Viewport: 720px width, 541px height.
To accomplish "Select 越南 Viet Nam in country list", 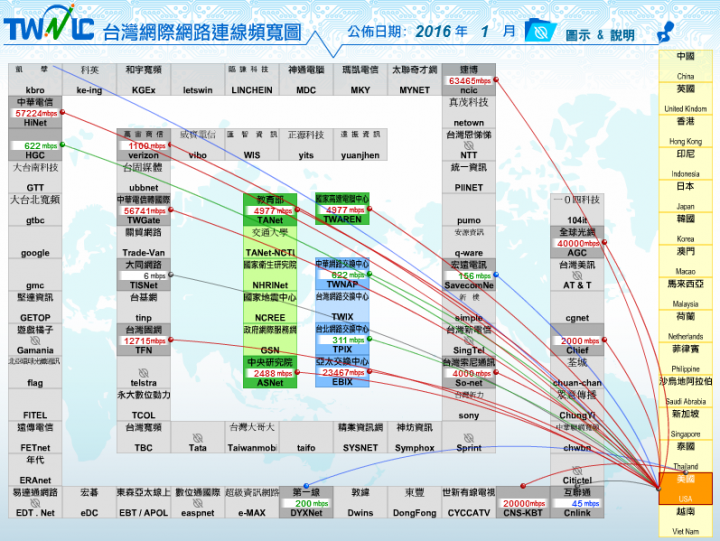I will tap(685, 521).
